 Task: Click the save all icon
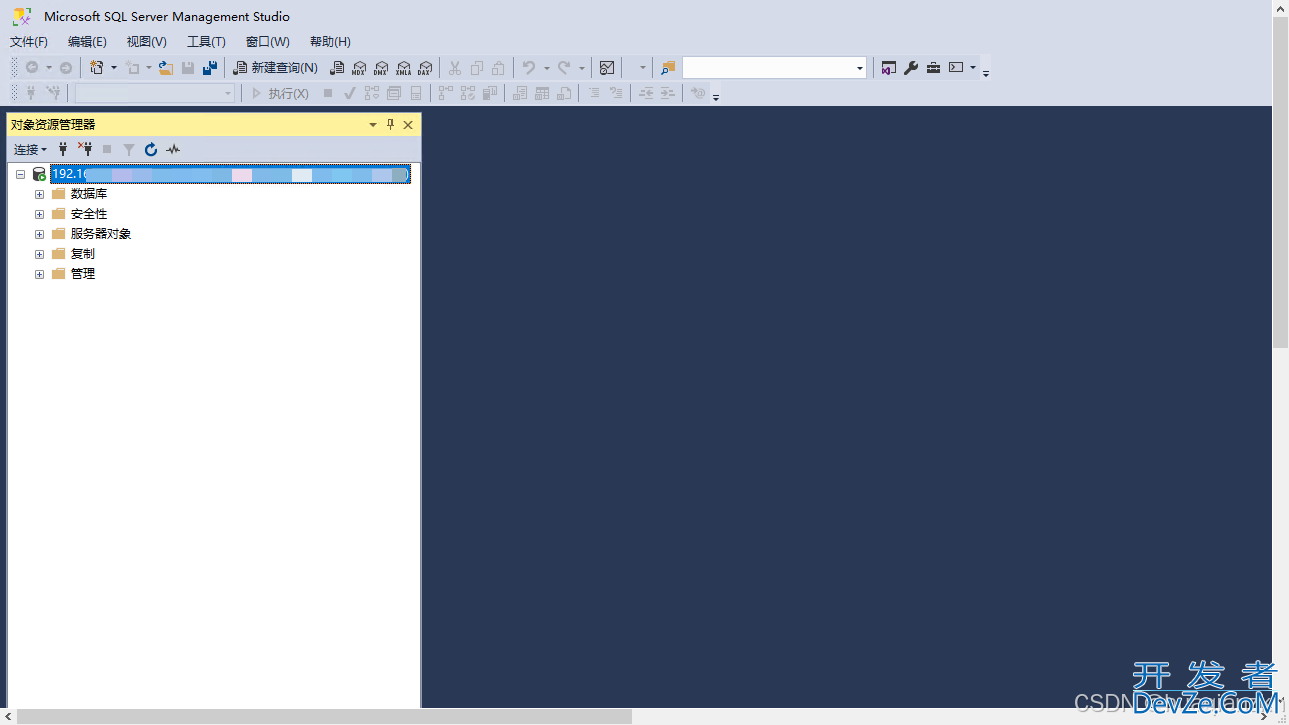coord(210,68)
